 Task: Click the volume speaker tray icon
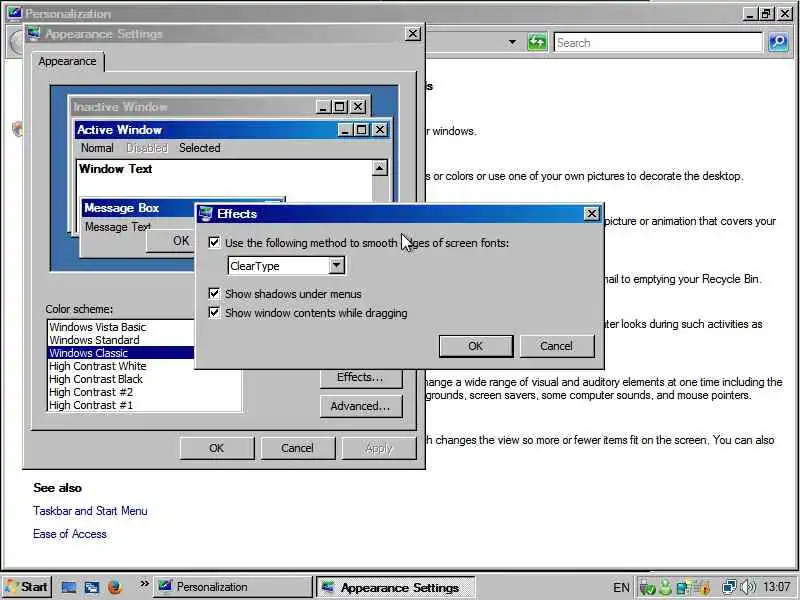748,587
